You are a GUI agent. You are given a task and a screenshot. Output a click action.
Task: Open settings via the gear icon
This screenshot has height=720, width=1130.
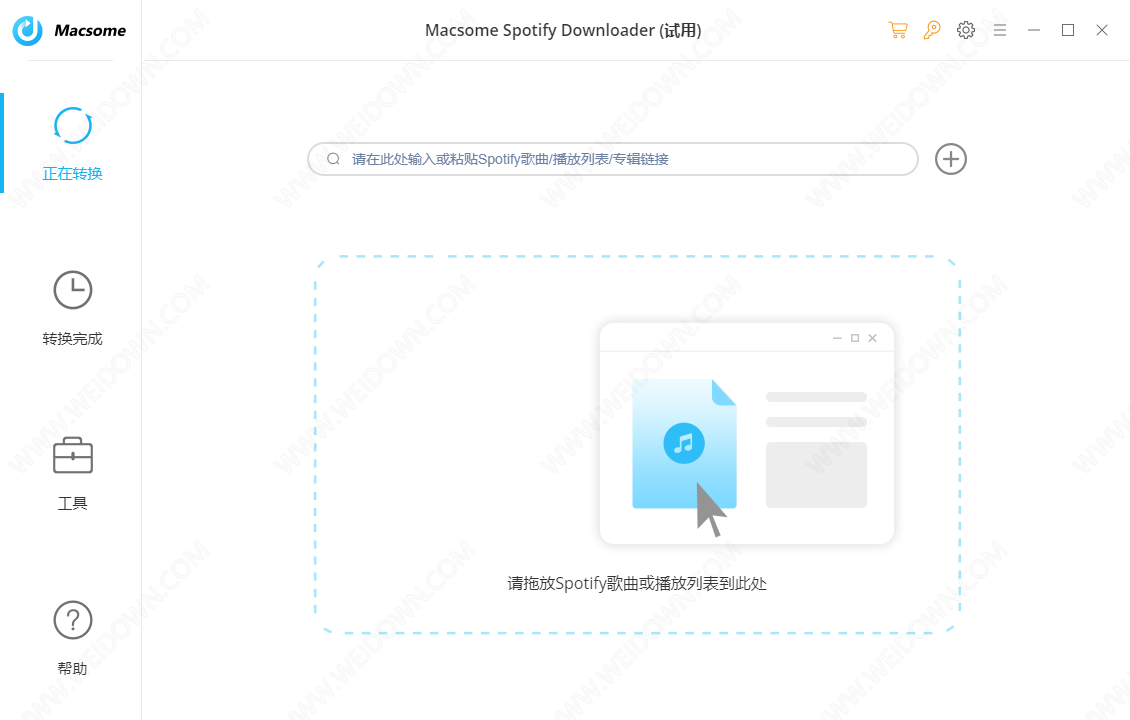coord(966,30)
